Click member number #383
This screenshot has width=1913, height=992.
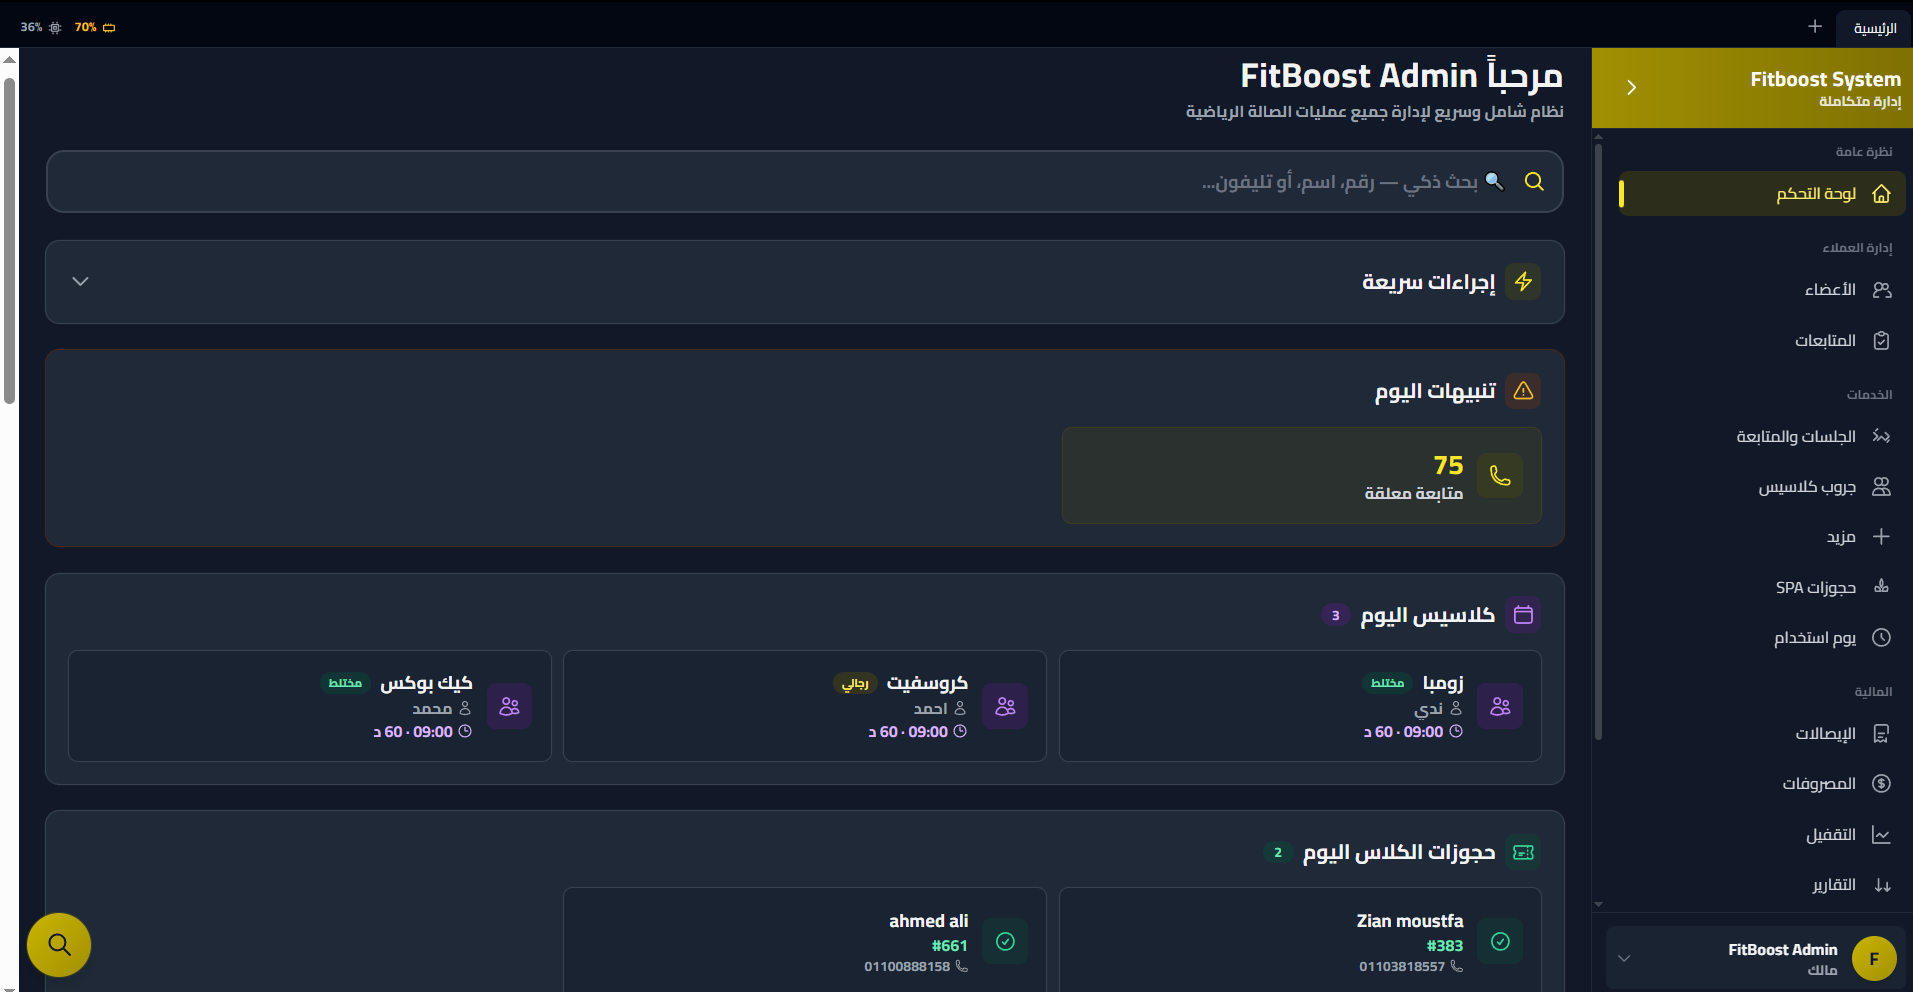[1444, 946]
